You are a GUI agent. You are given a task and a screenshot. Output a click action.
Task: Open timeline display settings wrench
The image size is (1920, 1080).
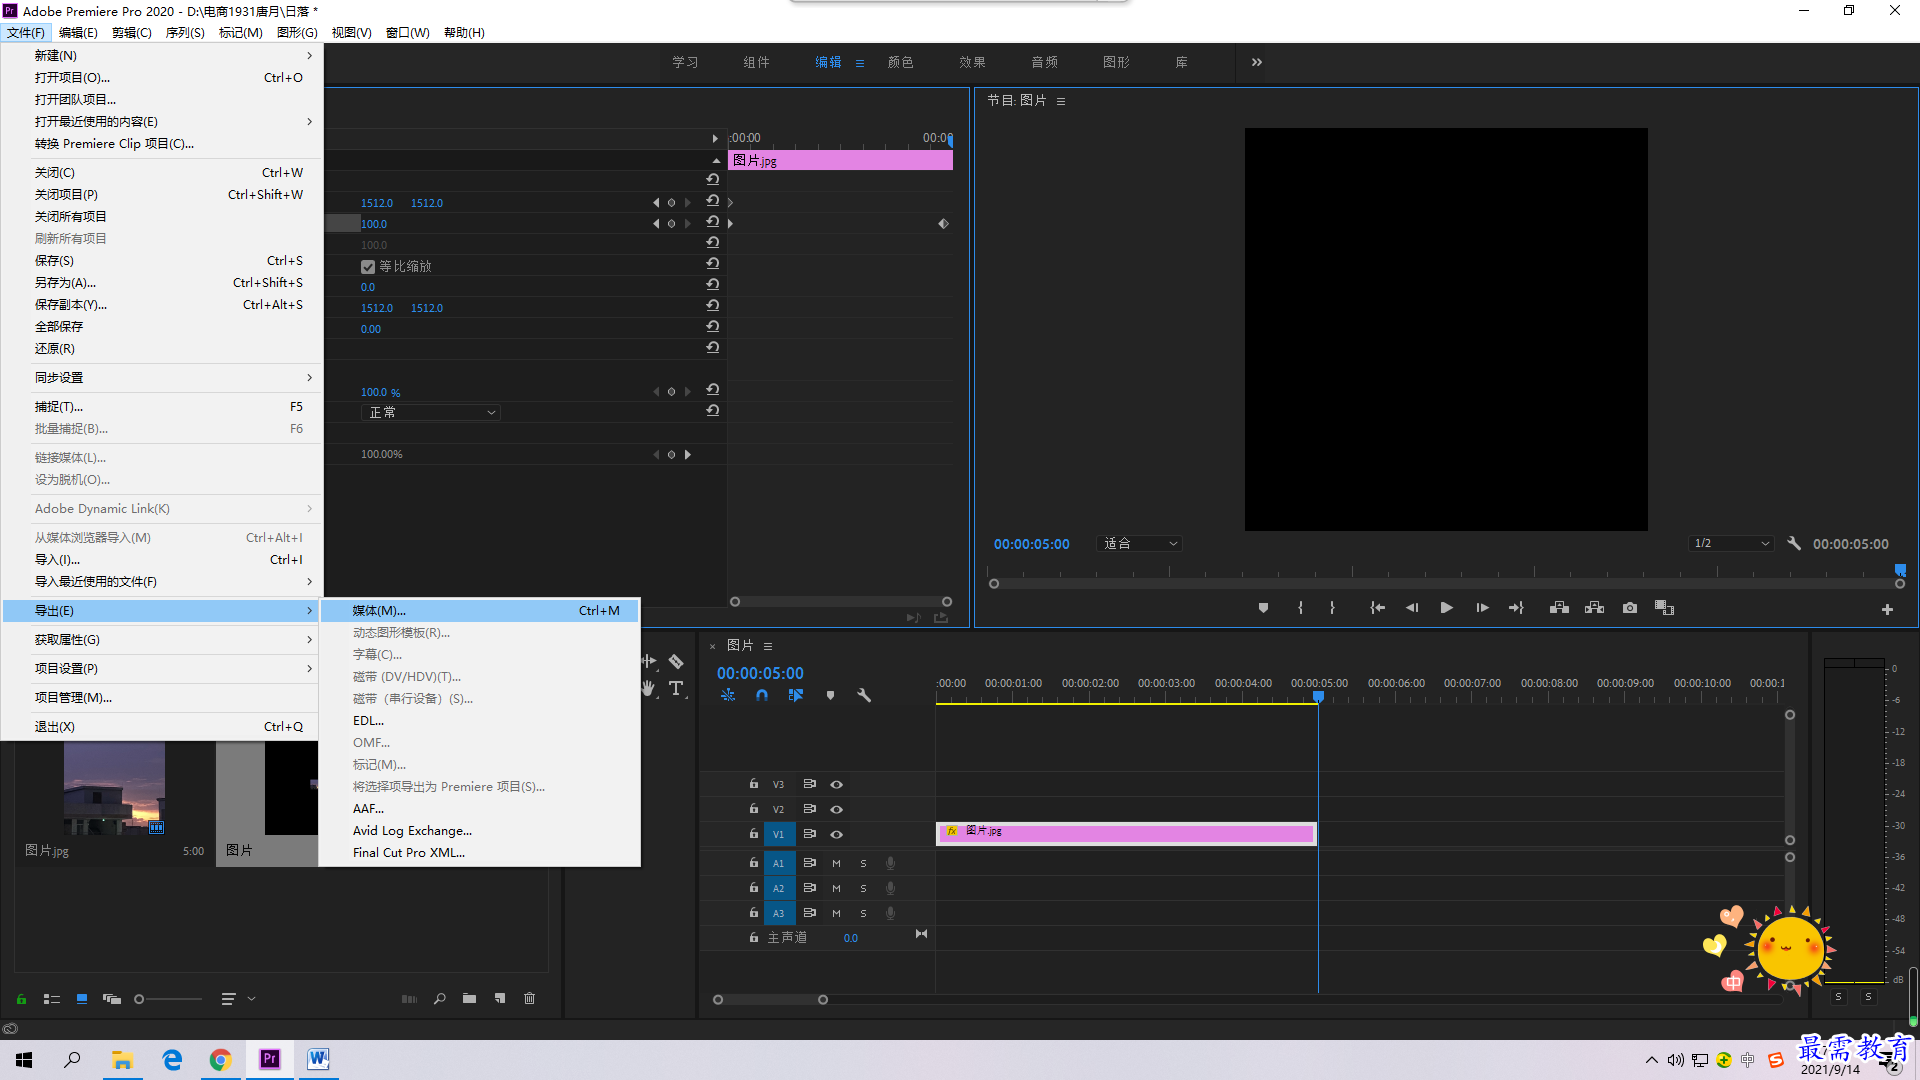coord(864,695)
